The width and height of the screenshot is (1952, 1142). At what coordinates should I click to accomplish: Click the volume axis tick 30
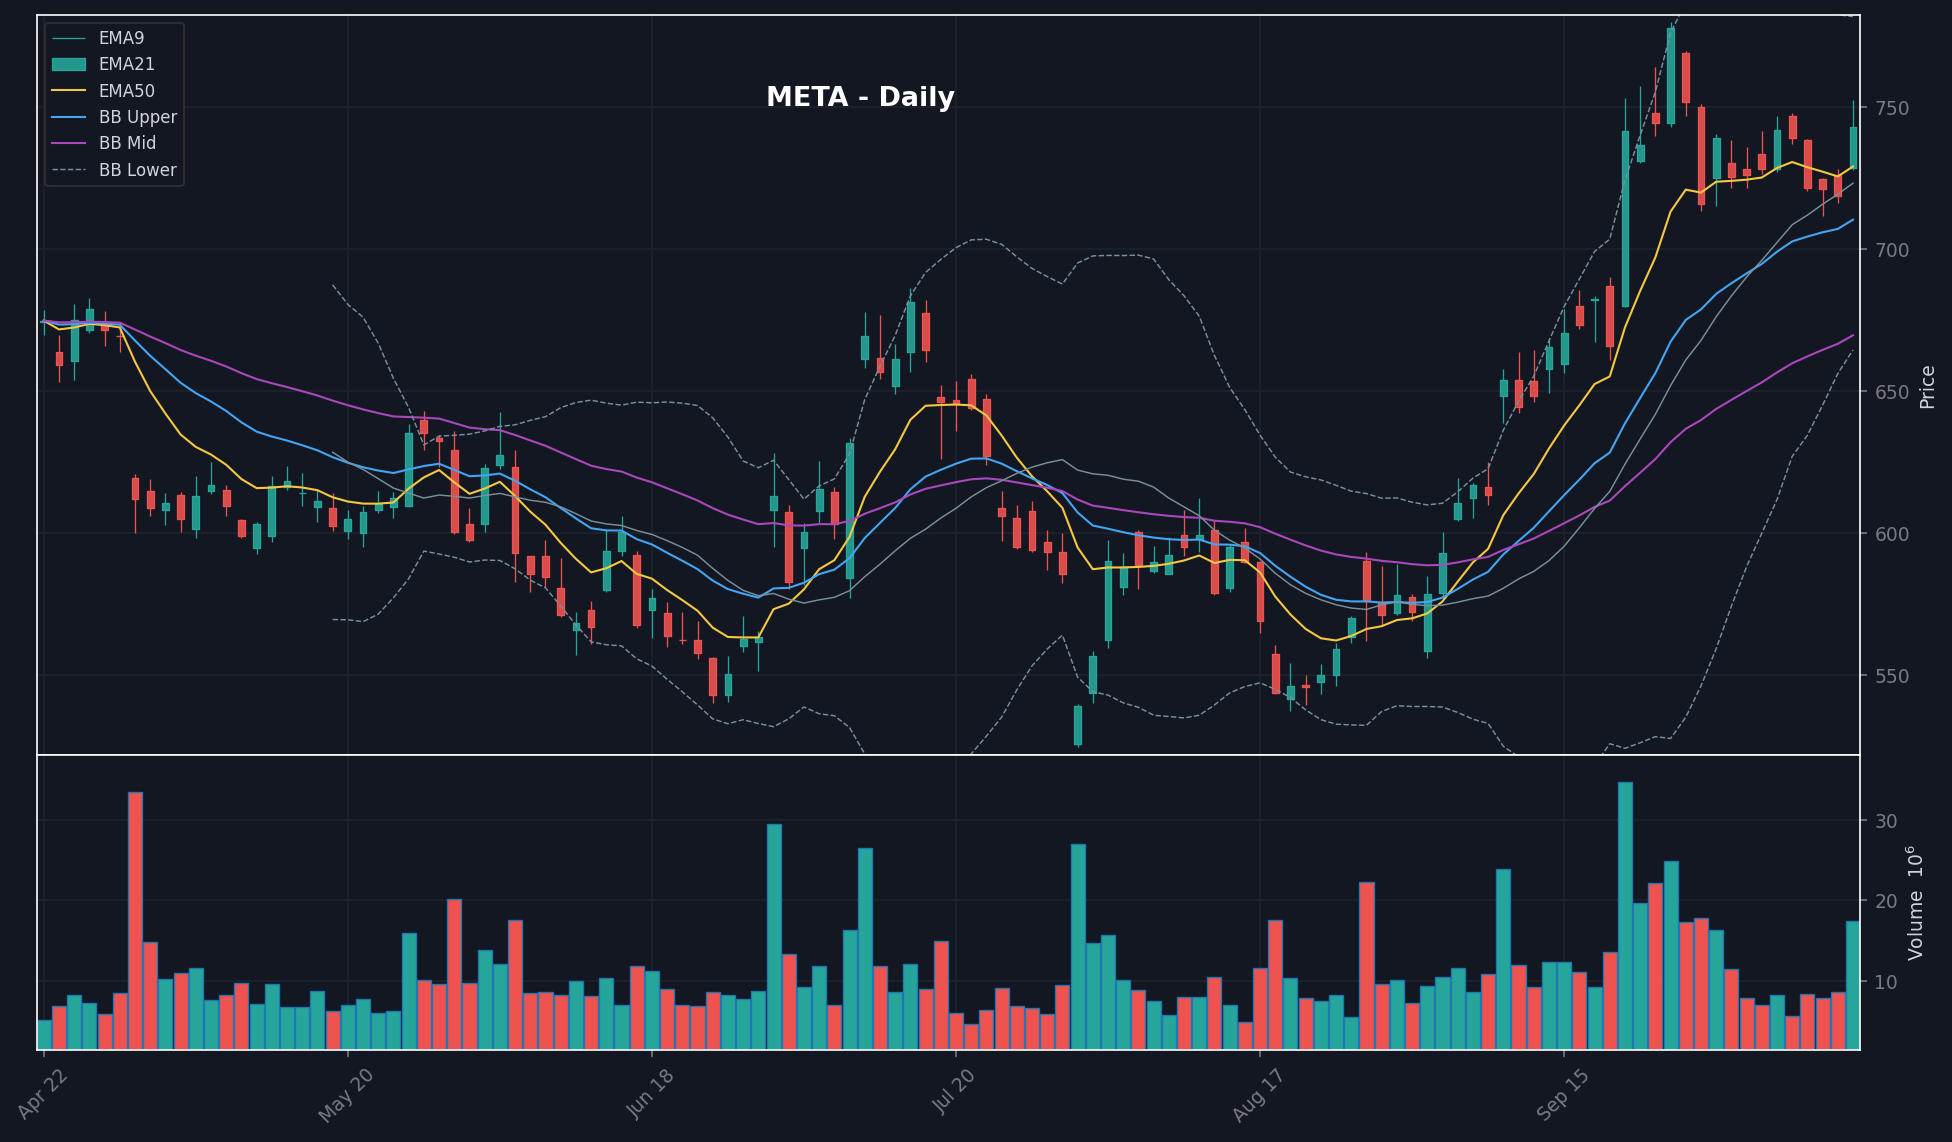pyautogui.click(x=1886, y=822)
